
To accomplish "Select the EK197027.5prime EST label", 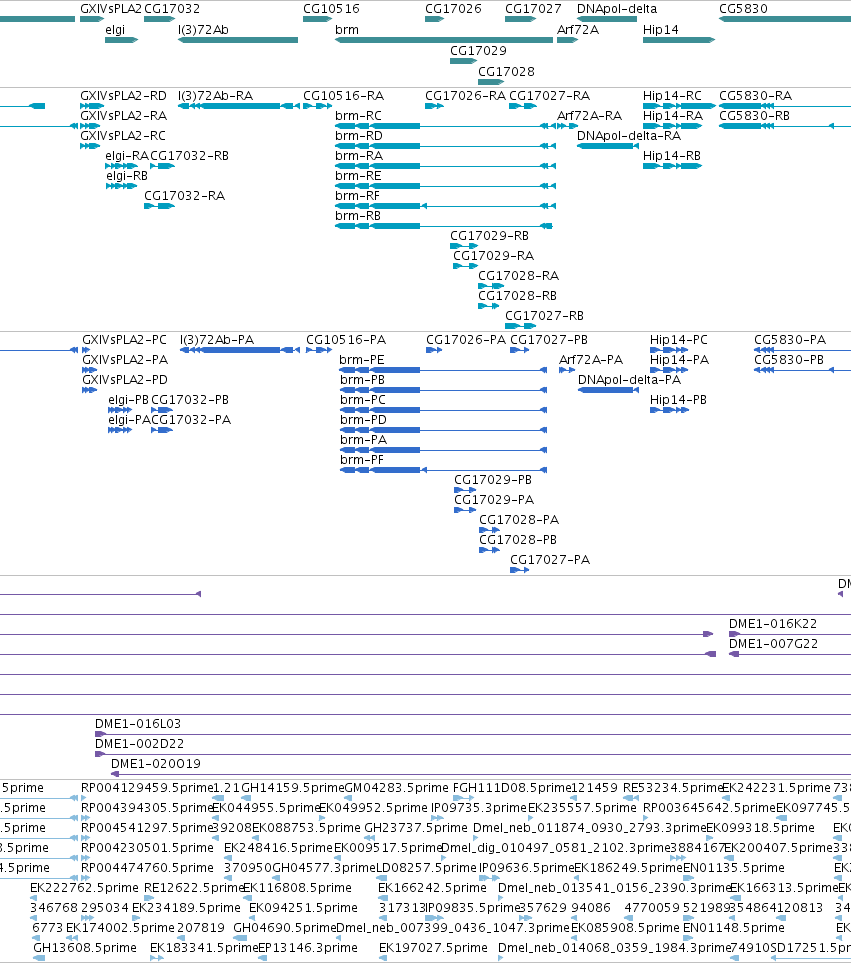I will [x=433, y=948].
